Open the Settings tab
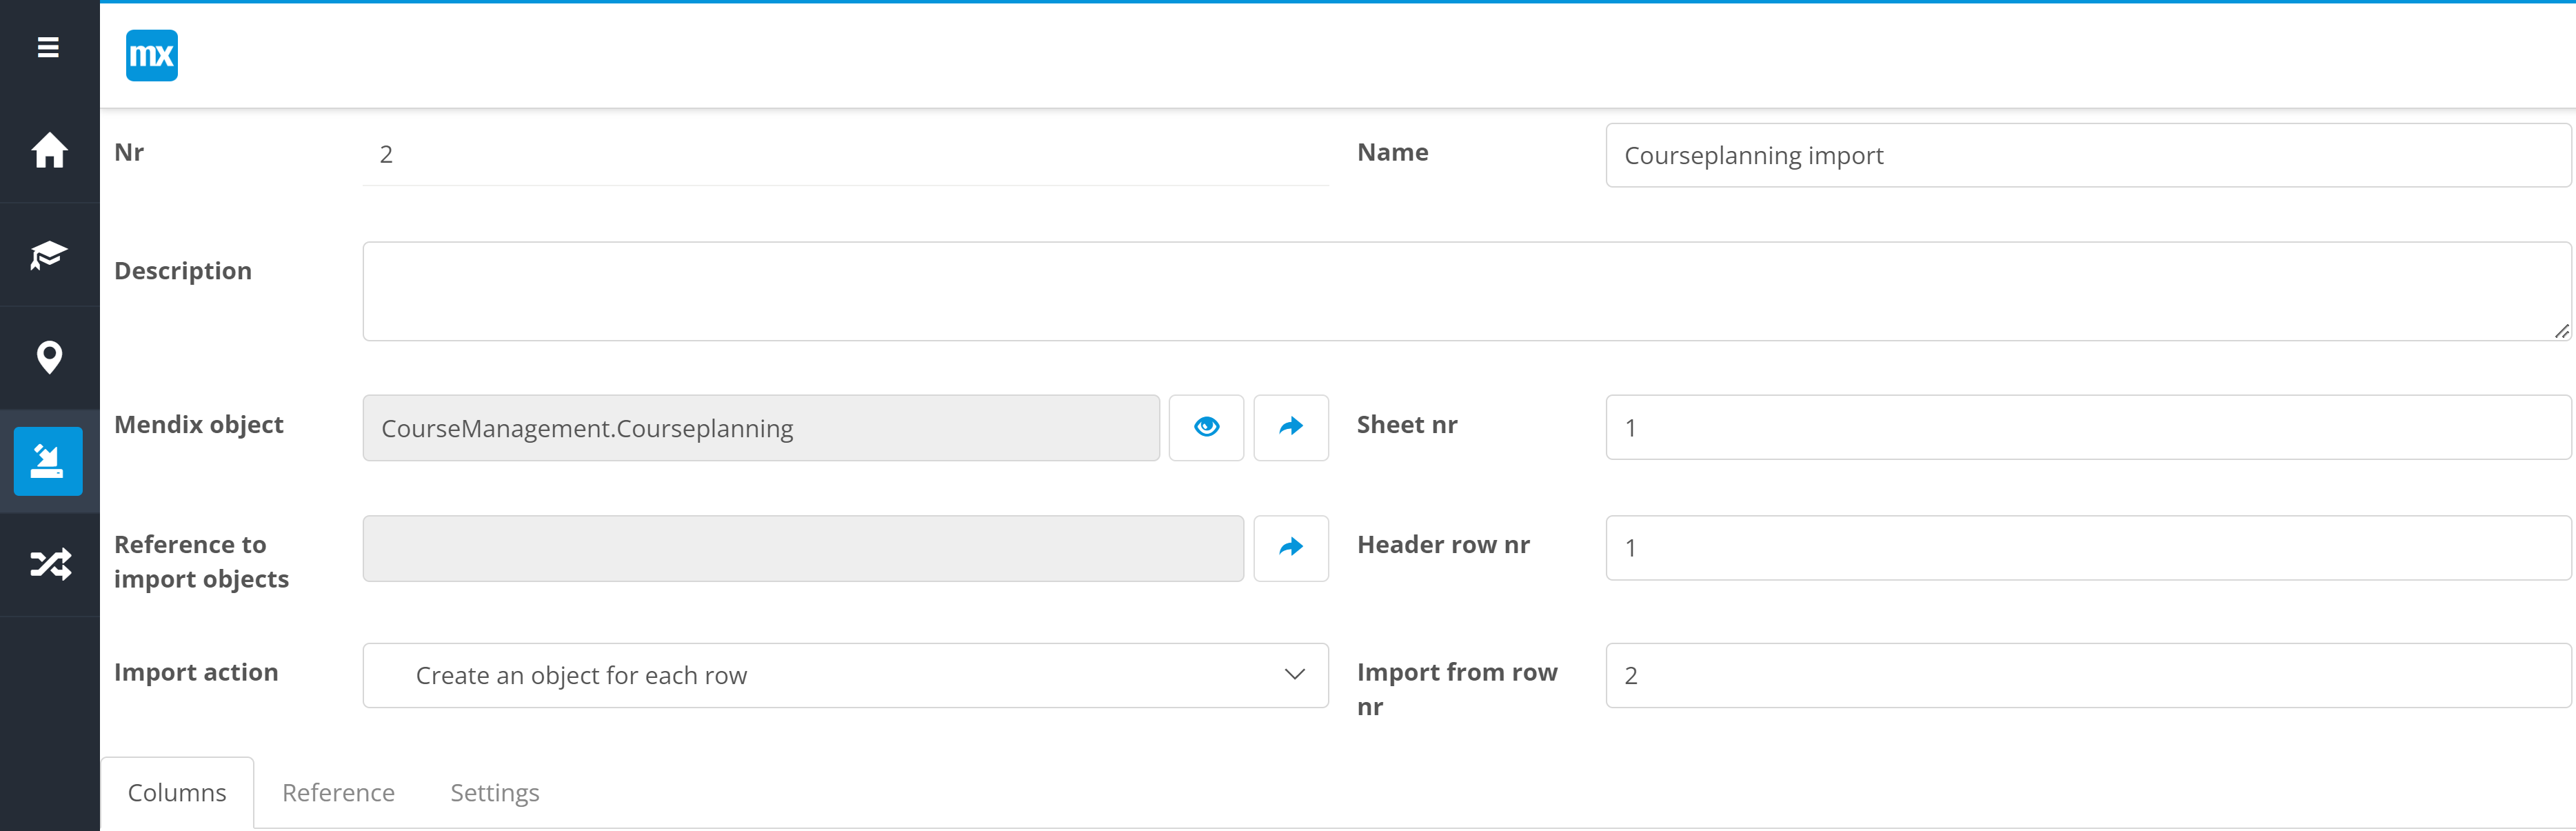This screenshot has width=2576, height=831. pos(494,792)
